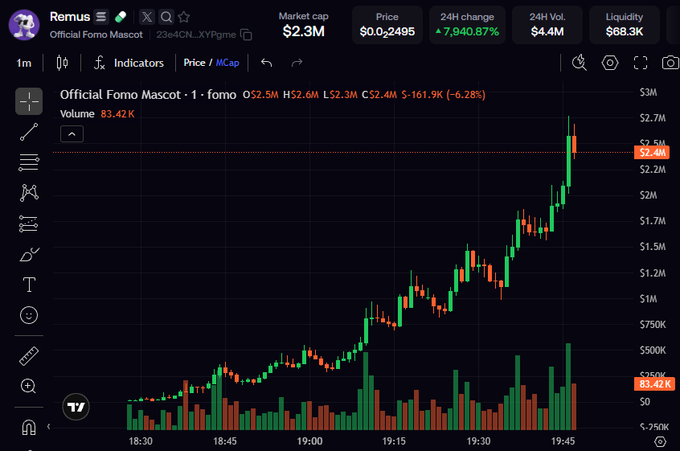This screenshot has height=451, width=680.
Task: Click the 83.42K volume axis label
Action: click(654, 384)
